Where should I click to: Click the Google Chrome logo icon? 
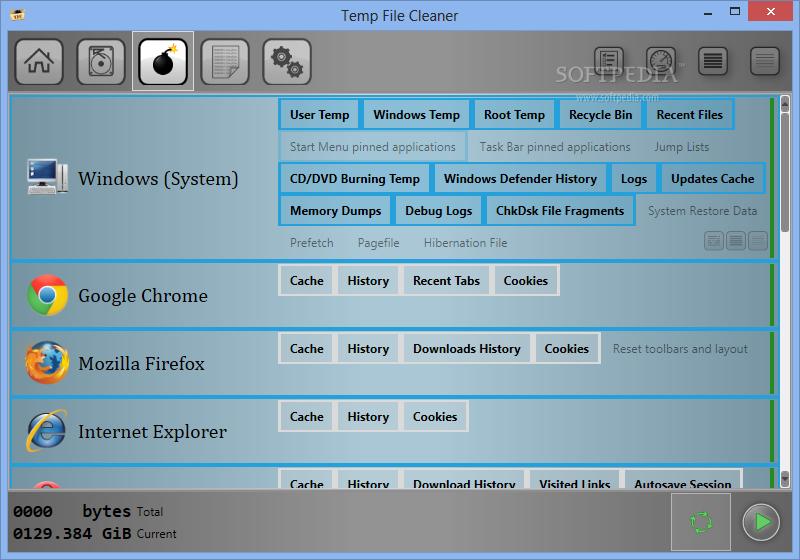47,295
